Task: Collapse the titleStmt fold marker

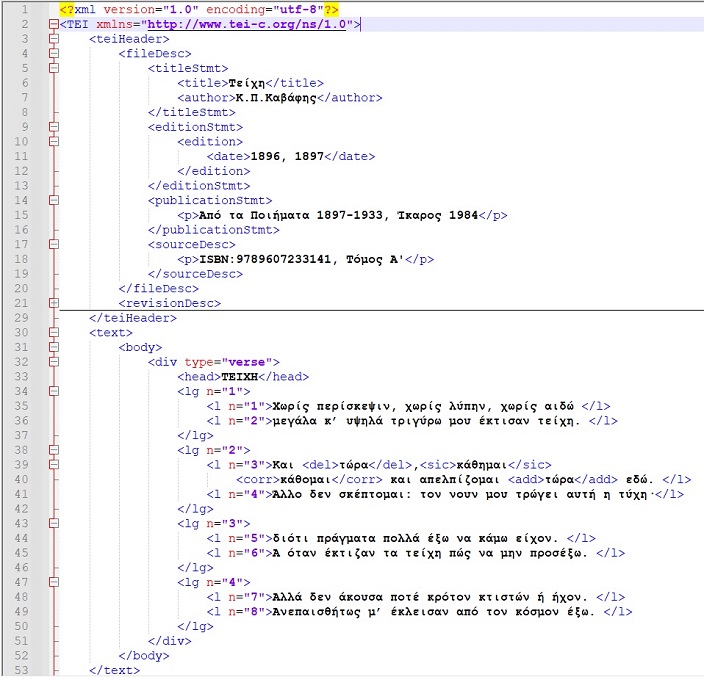Action: click(54, 68)
